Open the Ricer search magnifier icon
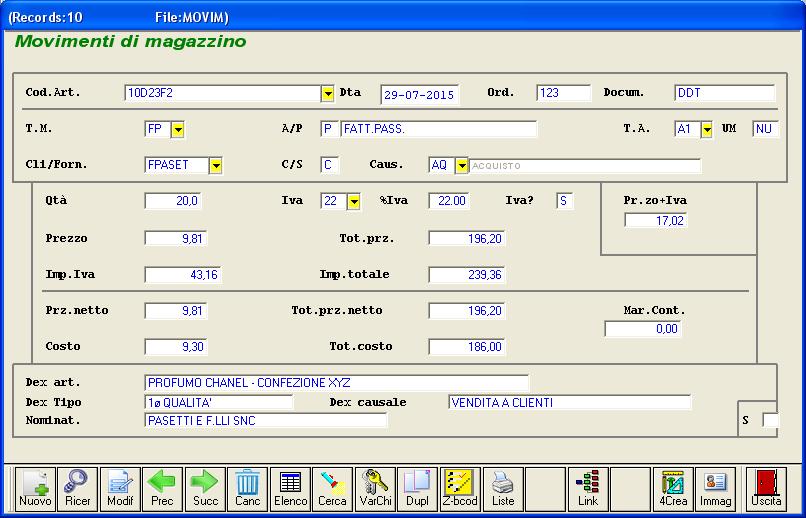The width and height of the screenshot is (806, 518). 78,489
